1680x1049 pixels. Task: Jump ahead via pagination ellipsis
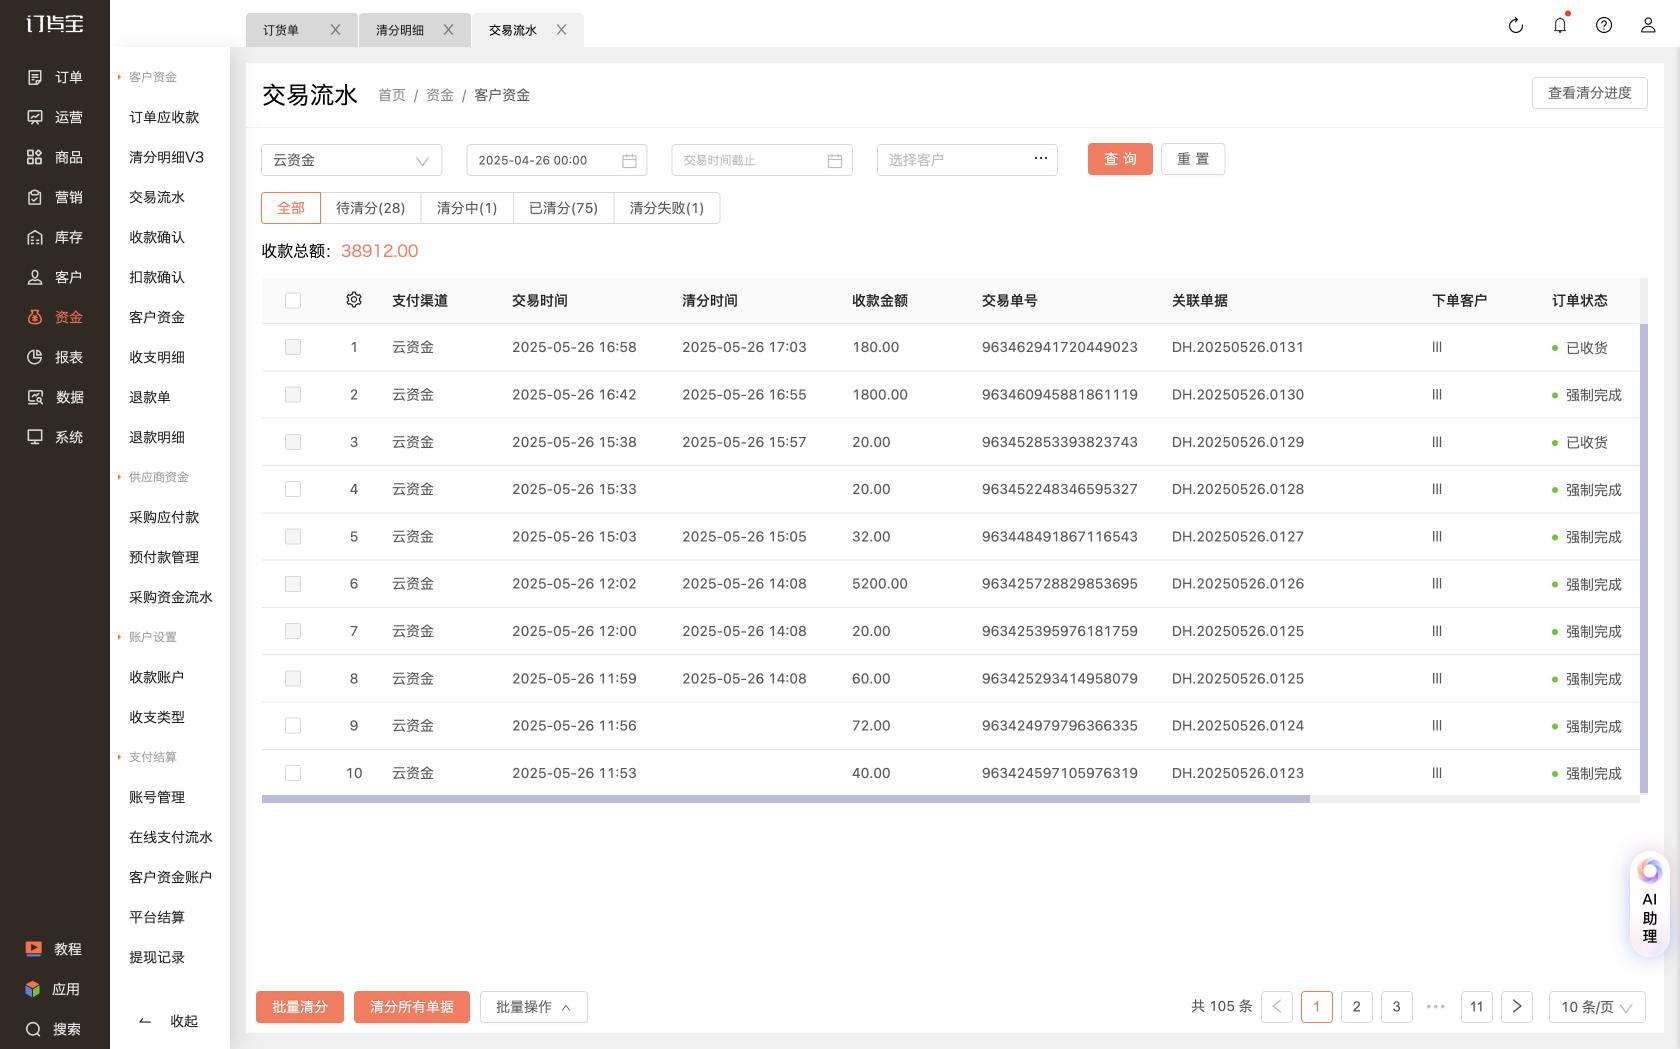pyautogui.click(x=1436, y=1007)
